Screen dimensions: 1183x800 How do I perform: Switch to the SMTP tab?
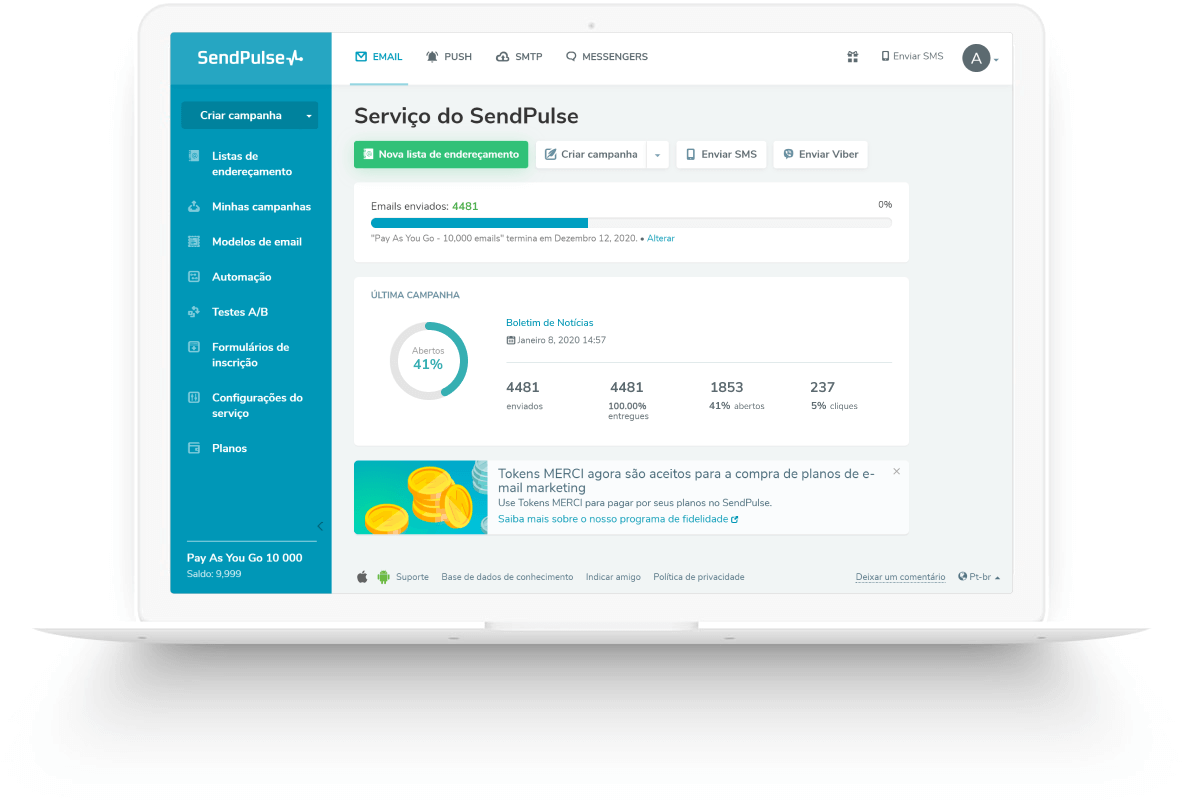coord(519,57)
